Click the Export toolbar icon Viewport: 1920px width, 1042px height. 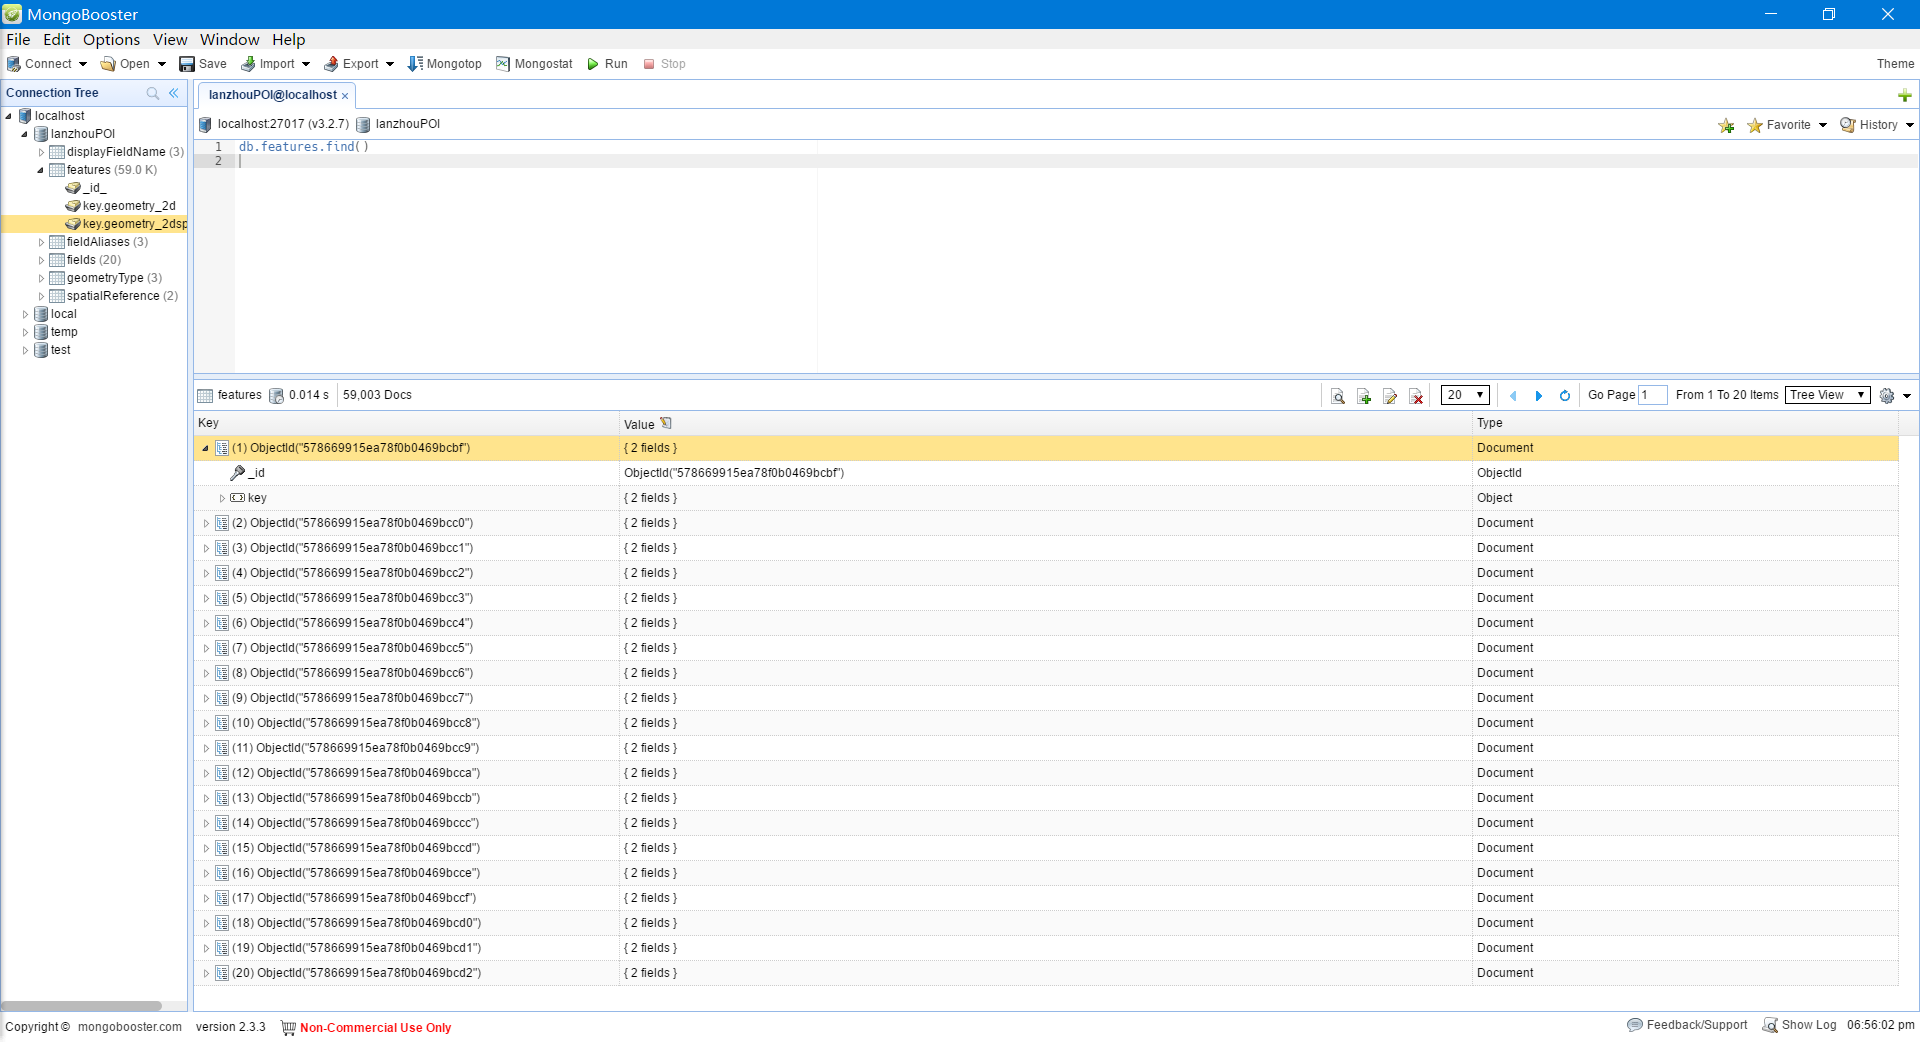pyautogui.click(x=331, y=64)
